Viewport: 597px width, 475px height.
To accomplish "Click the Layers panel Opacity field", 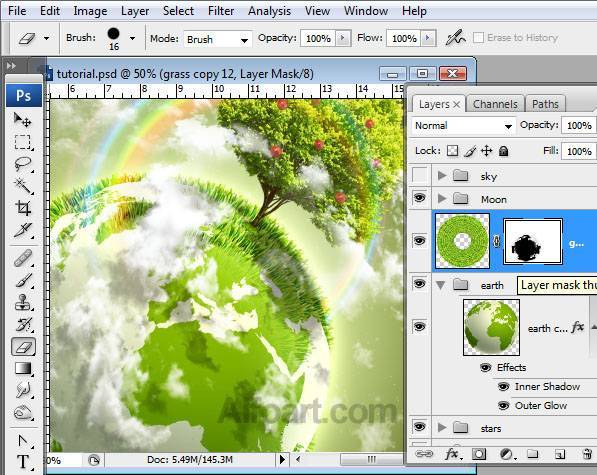I will [579, 126].
